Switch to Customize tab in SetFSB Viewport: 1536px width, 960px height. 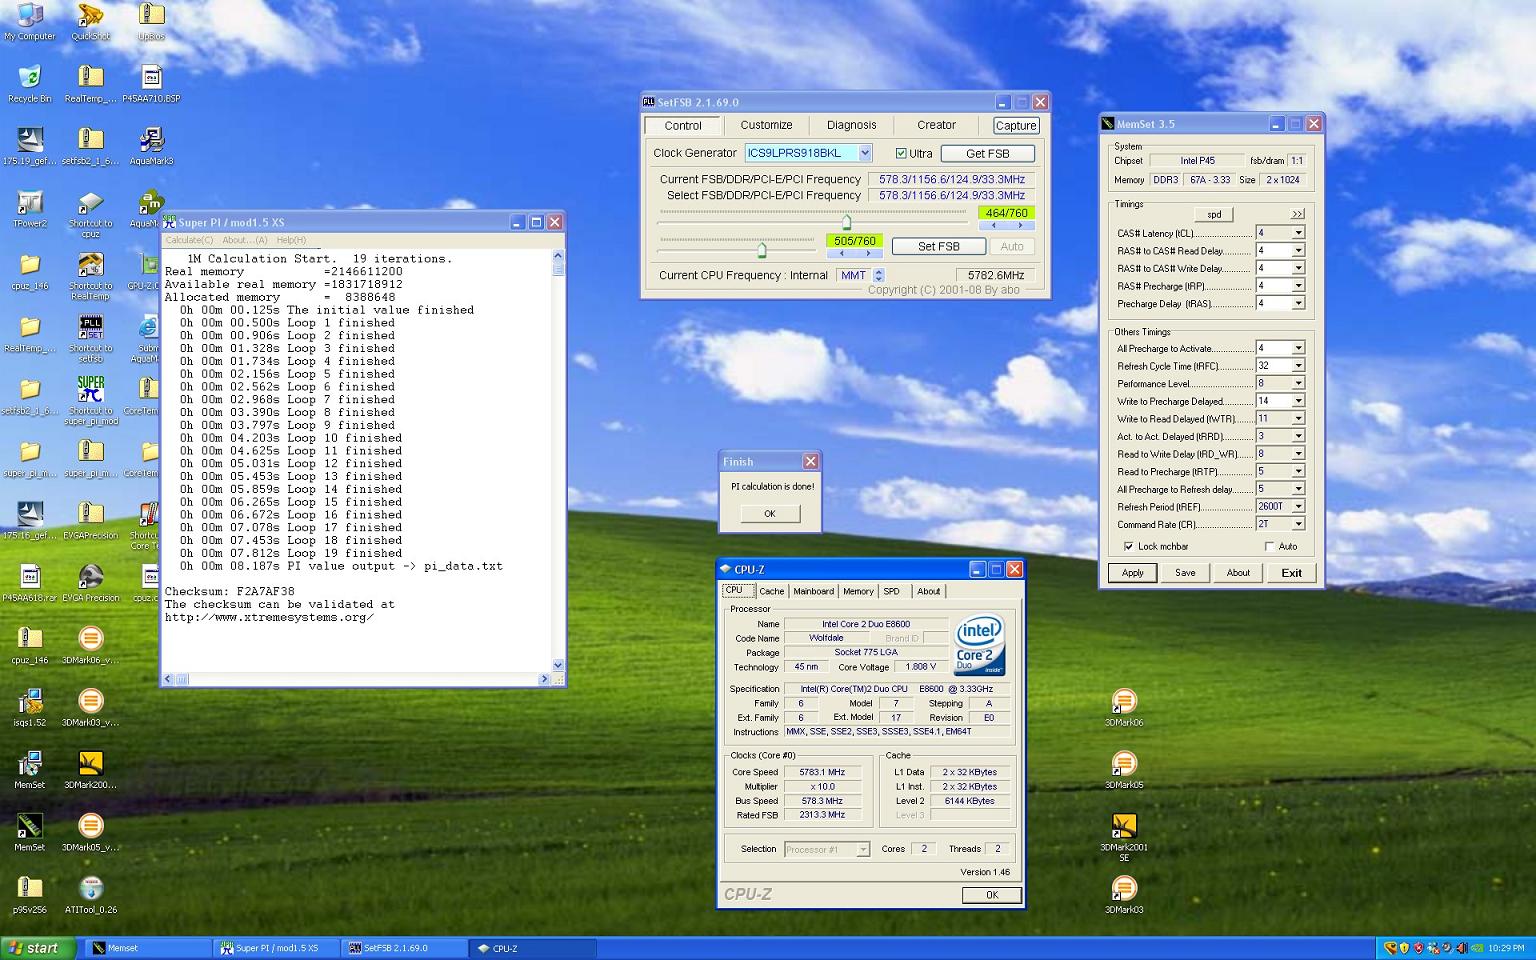click(766, 125)
